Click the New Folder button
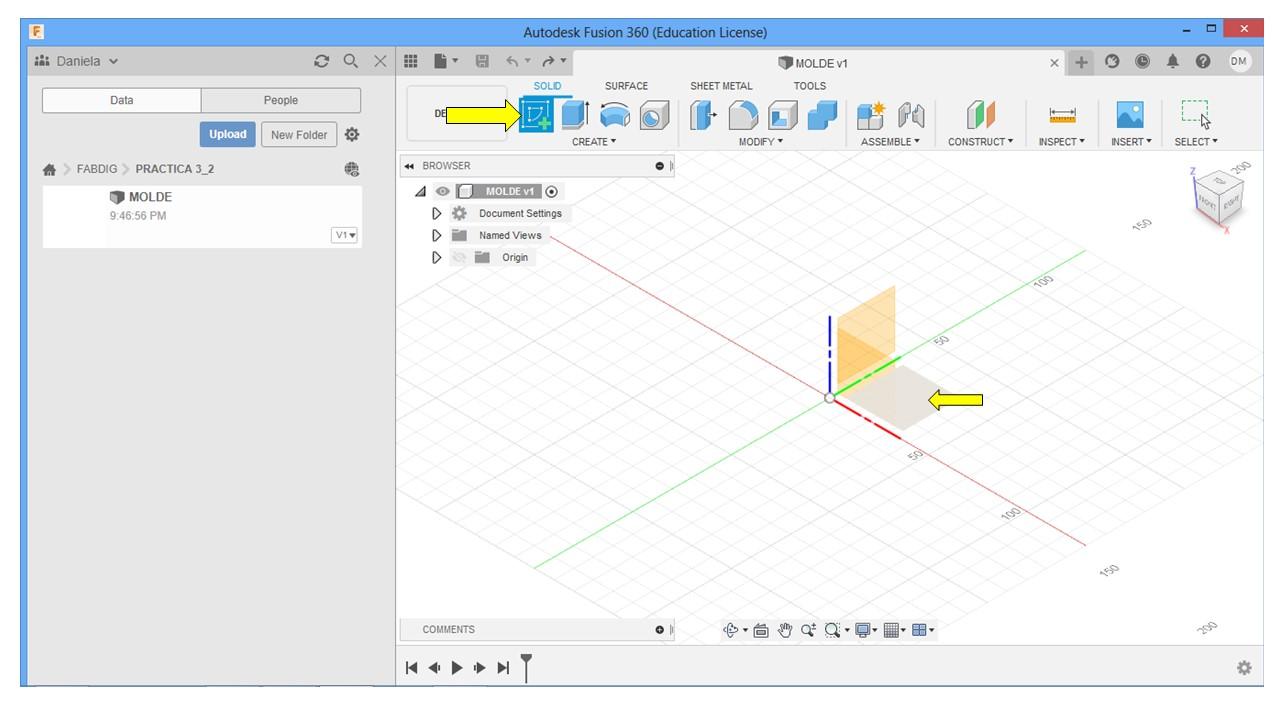Screen dimensions: 1280x720 299,134
